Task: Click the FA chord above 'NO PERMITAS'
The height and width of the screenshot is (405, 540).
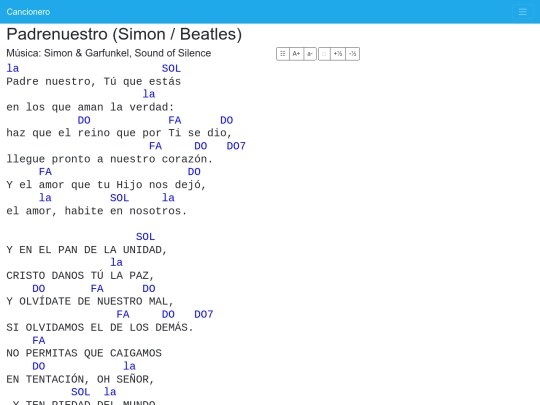Action: [x=39, y=341]
